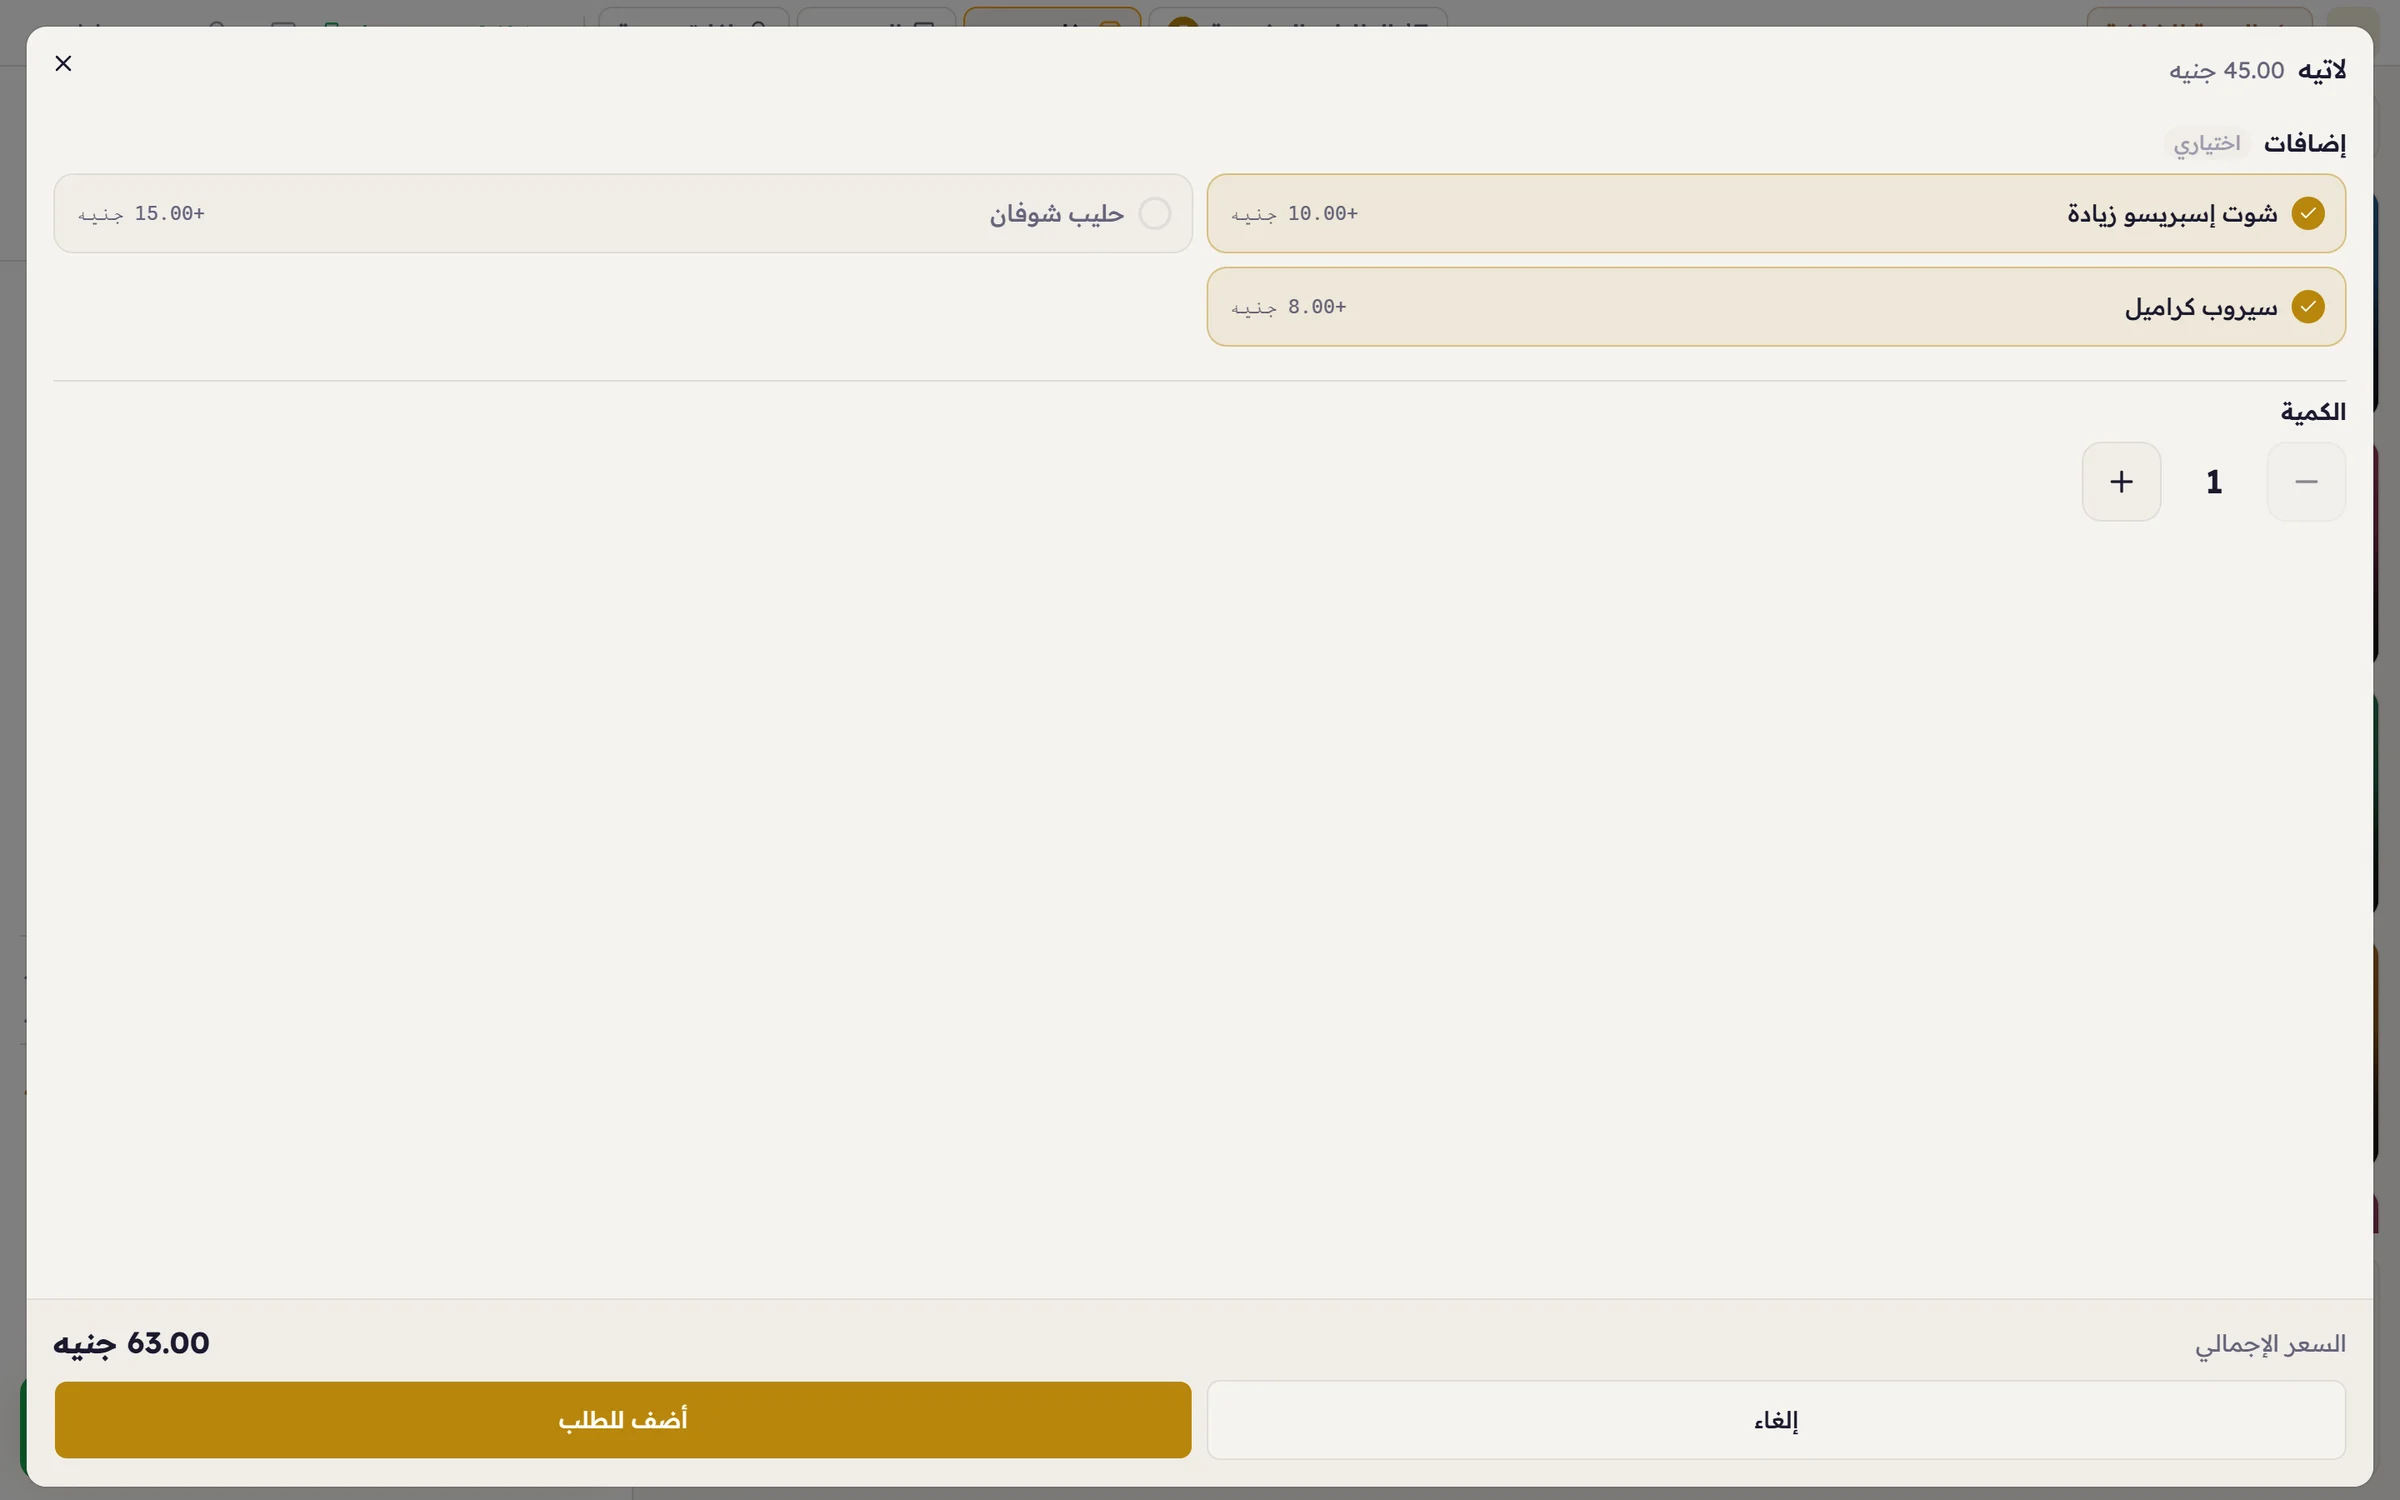The image size is (2400, 1500).
Task: Increase quantity with the plus button
Action: [2121, 482]
